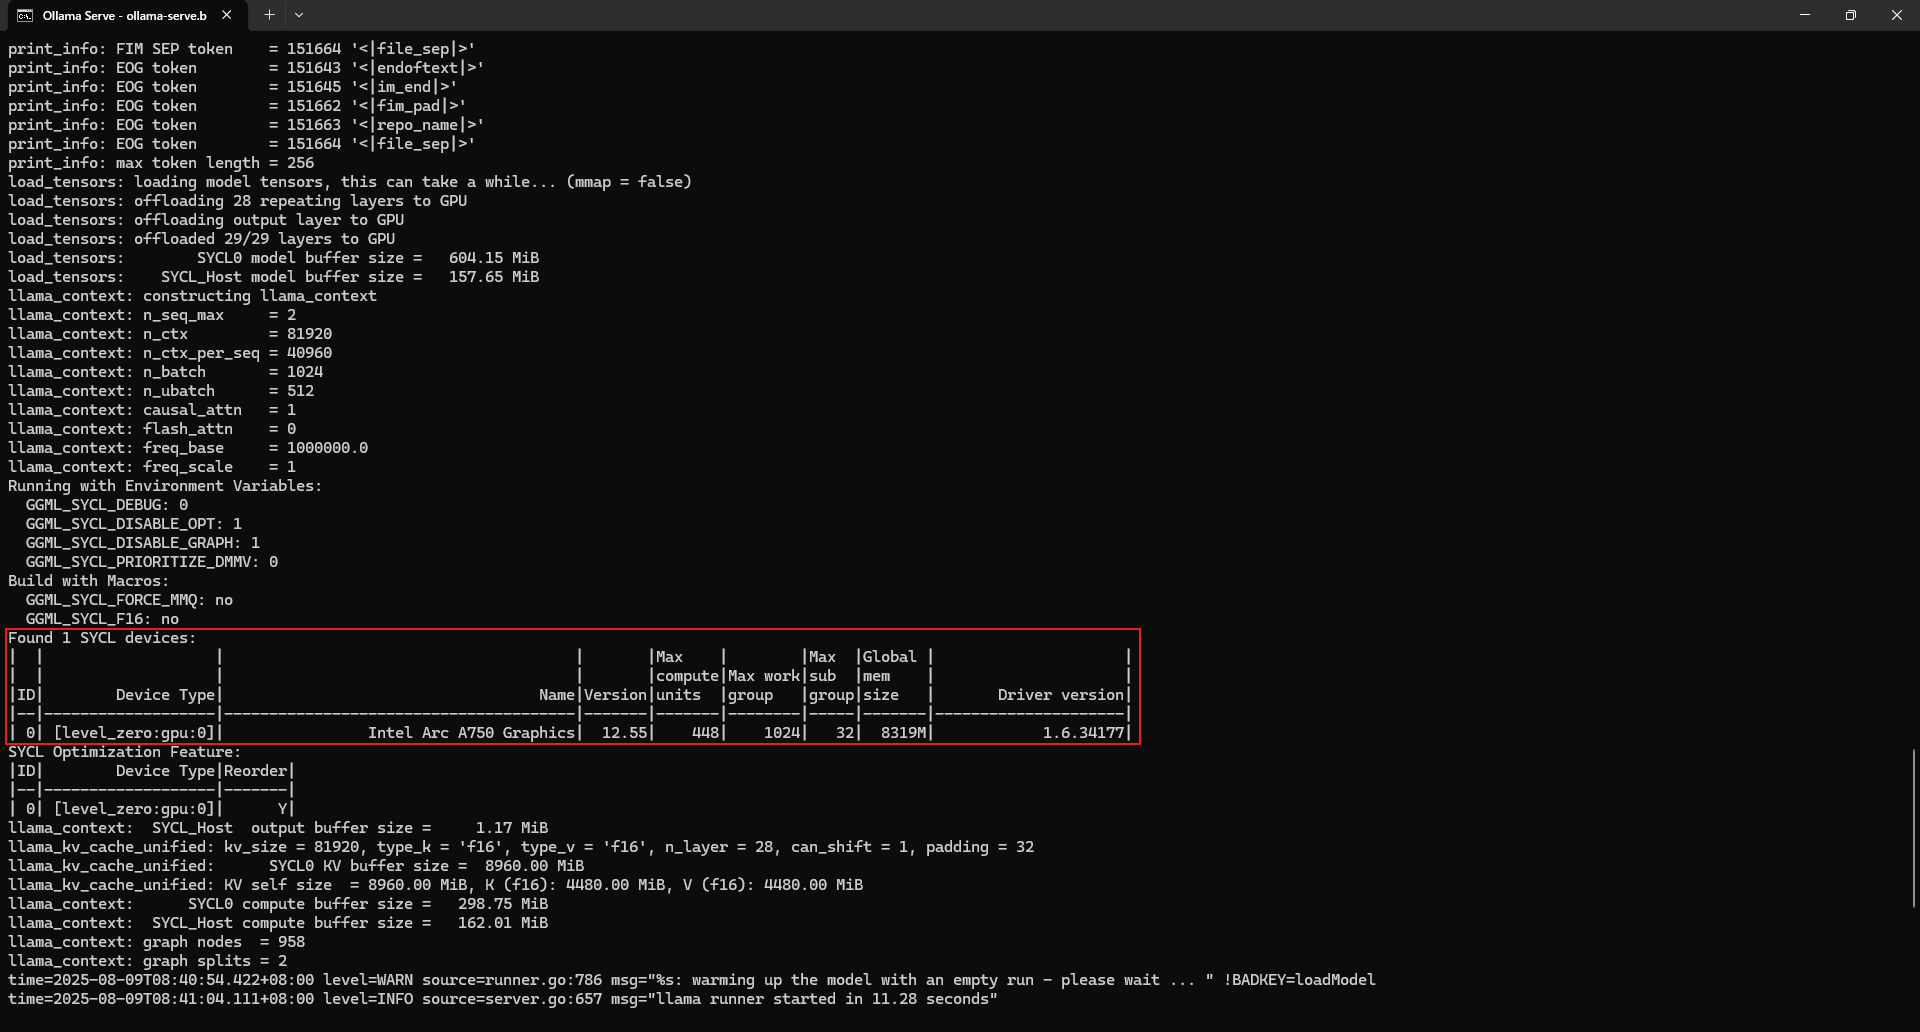The height and width of the screenshot is (1032, 1920).
Task: Restore down the terminal window
Action: pos(1851,15)
